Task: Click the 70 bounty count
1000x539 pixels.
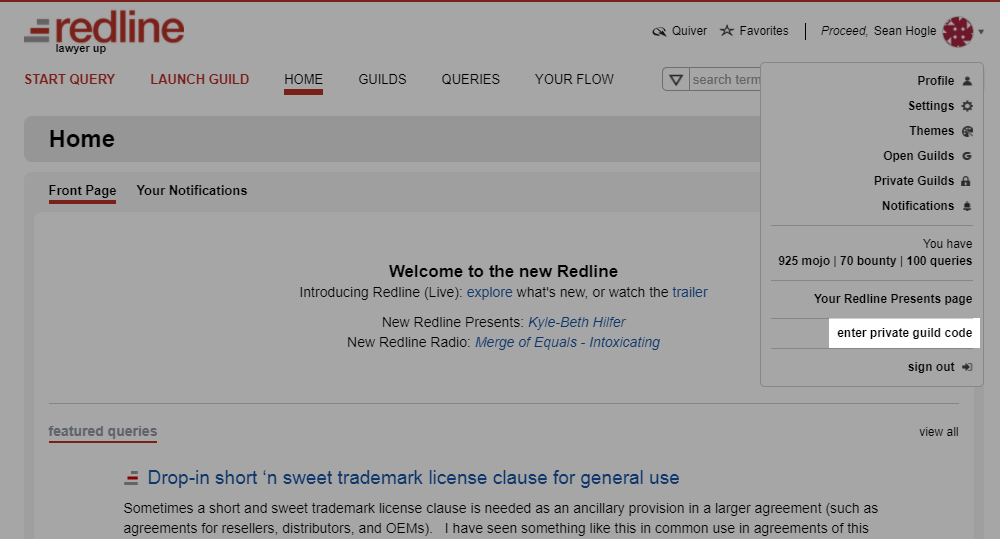Action: 868,261
